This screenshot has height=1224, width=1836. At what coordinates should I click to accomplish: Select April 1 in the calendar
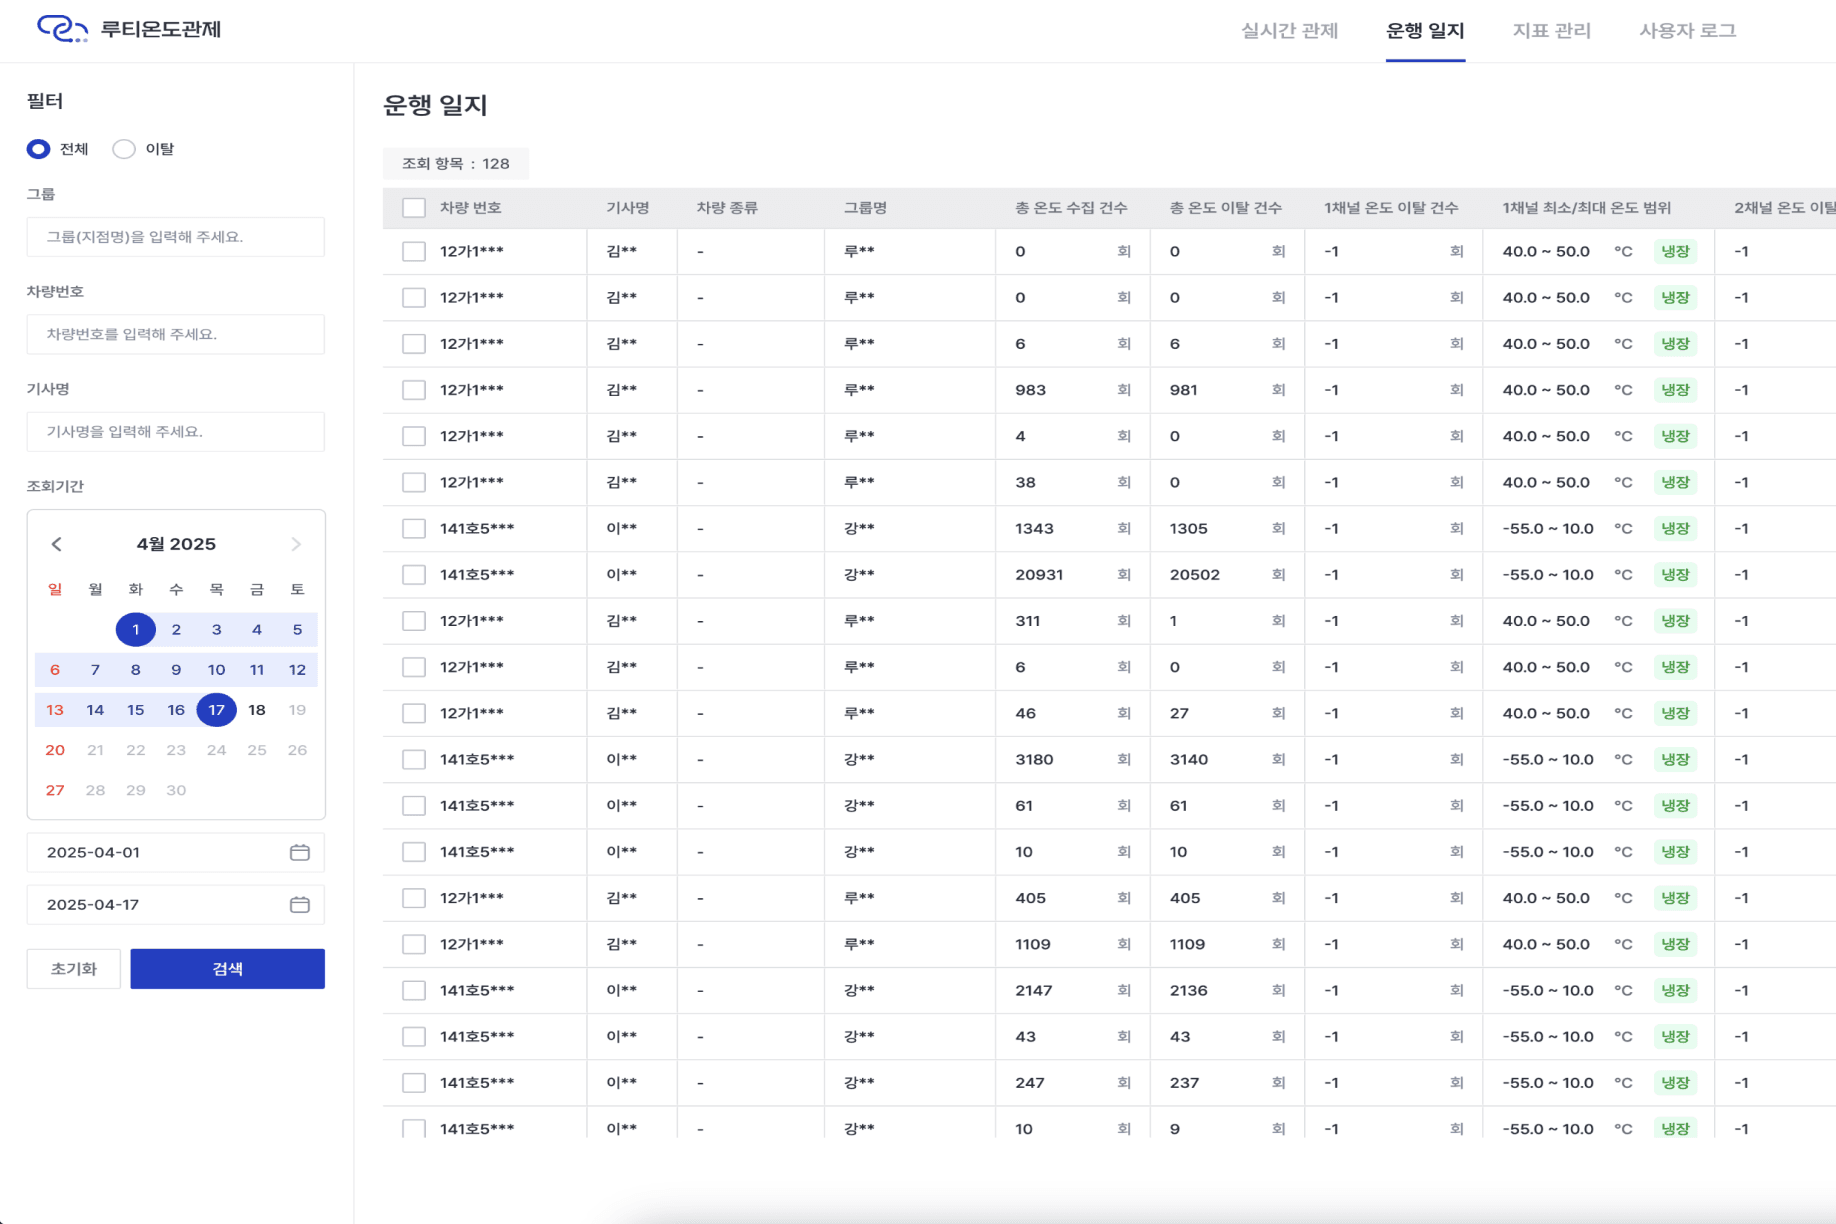[136, 629]
